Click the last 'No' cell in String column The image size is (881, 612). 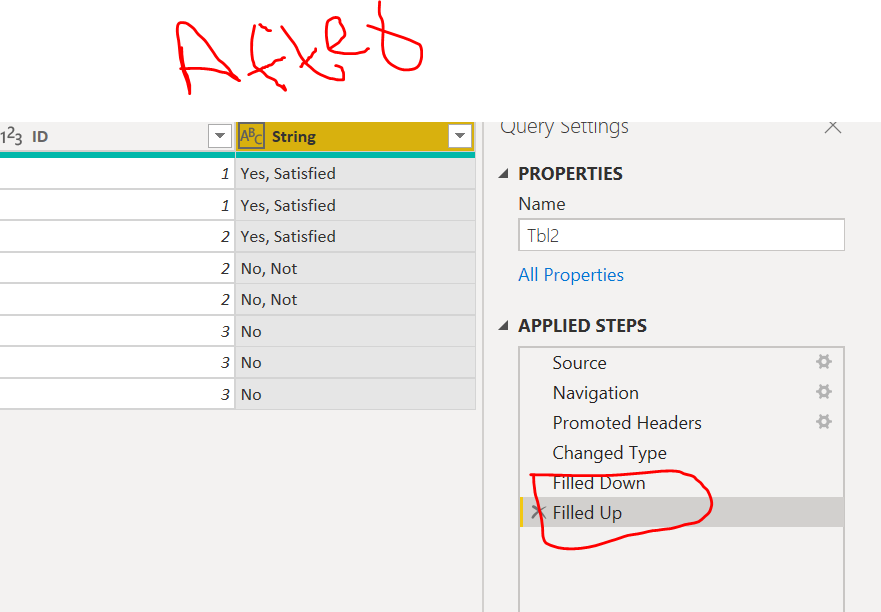[355, 395]
